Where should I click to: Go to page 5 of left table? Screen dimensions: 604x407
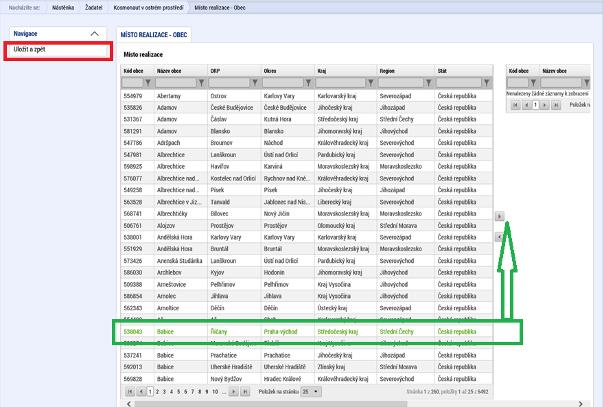[x=178, y=392]
